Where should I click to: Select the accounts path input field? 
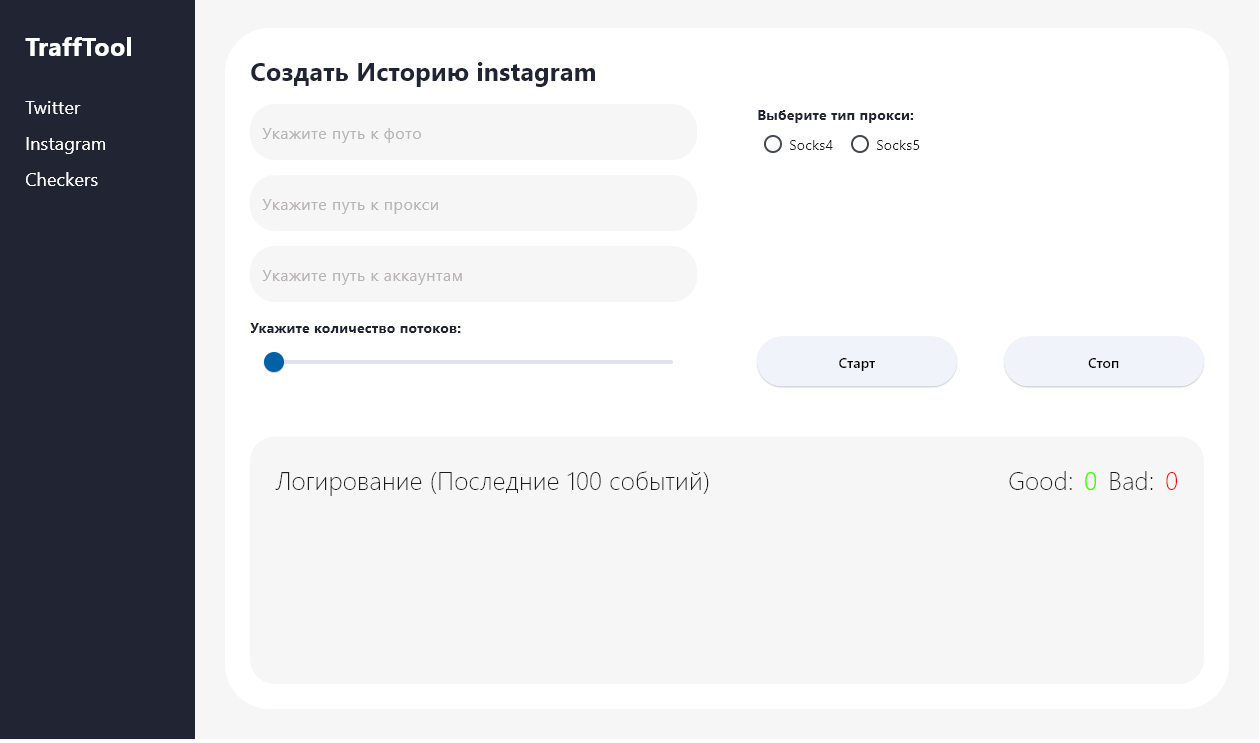[x=472, y=275]
